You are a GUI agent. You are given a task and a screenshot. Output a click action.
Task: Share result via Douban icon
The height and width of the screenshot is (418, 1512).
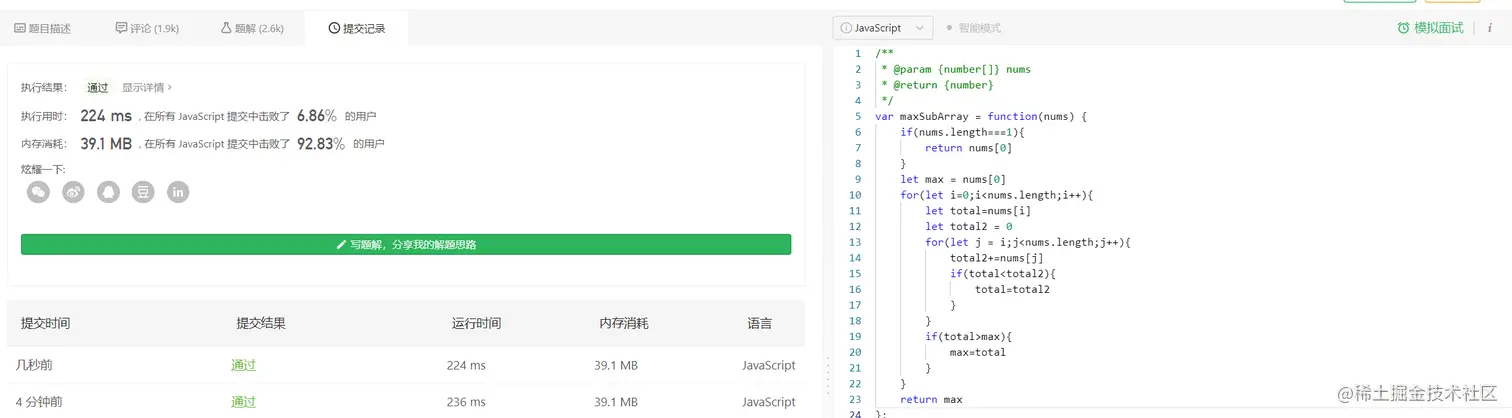pos(143,192)
